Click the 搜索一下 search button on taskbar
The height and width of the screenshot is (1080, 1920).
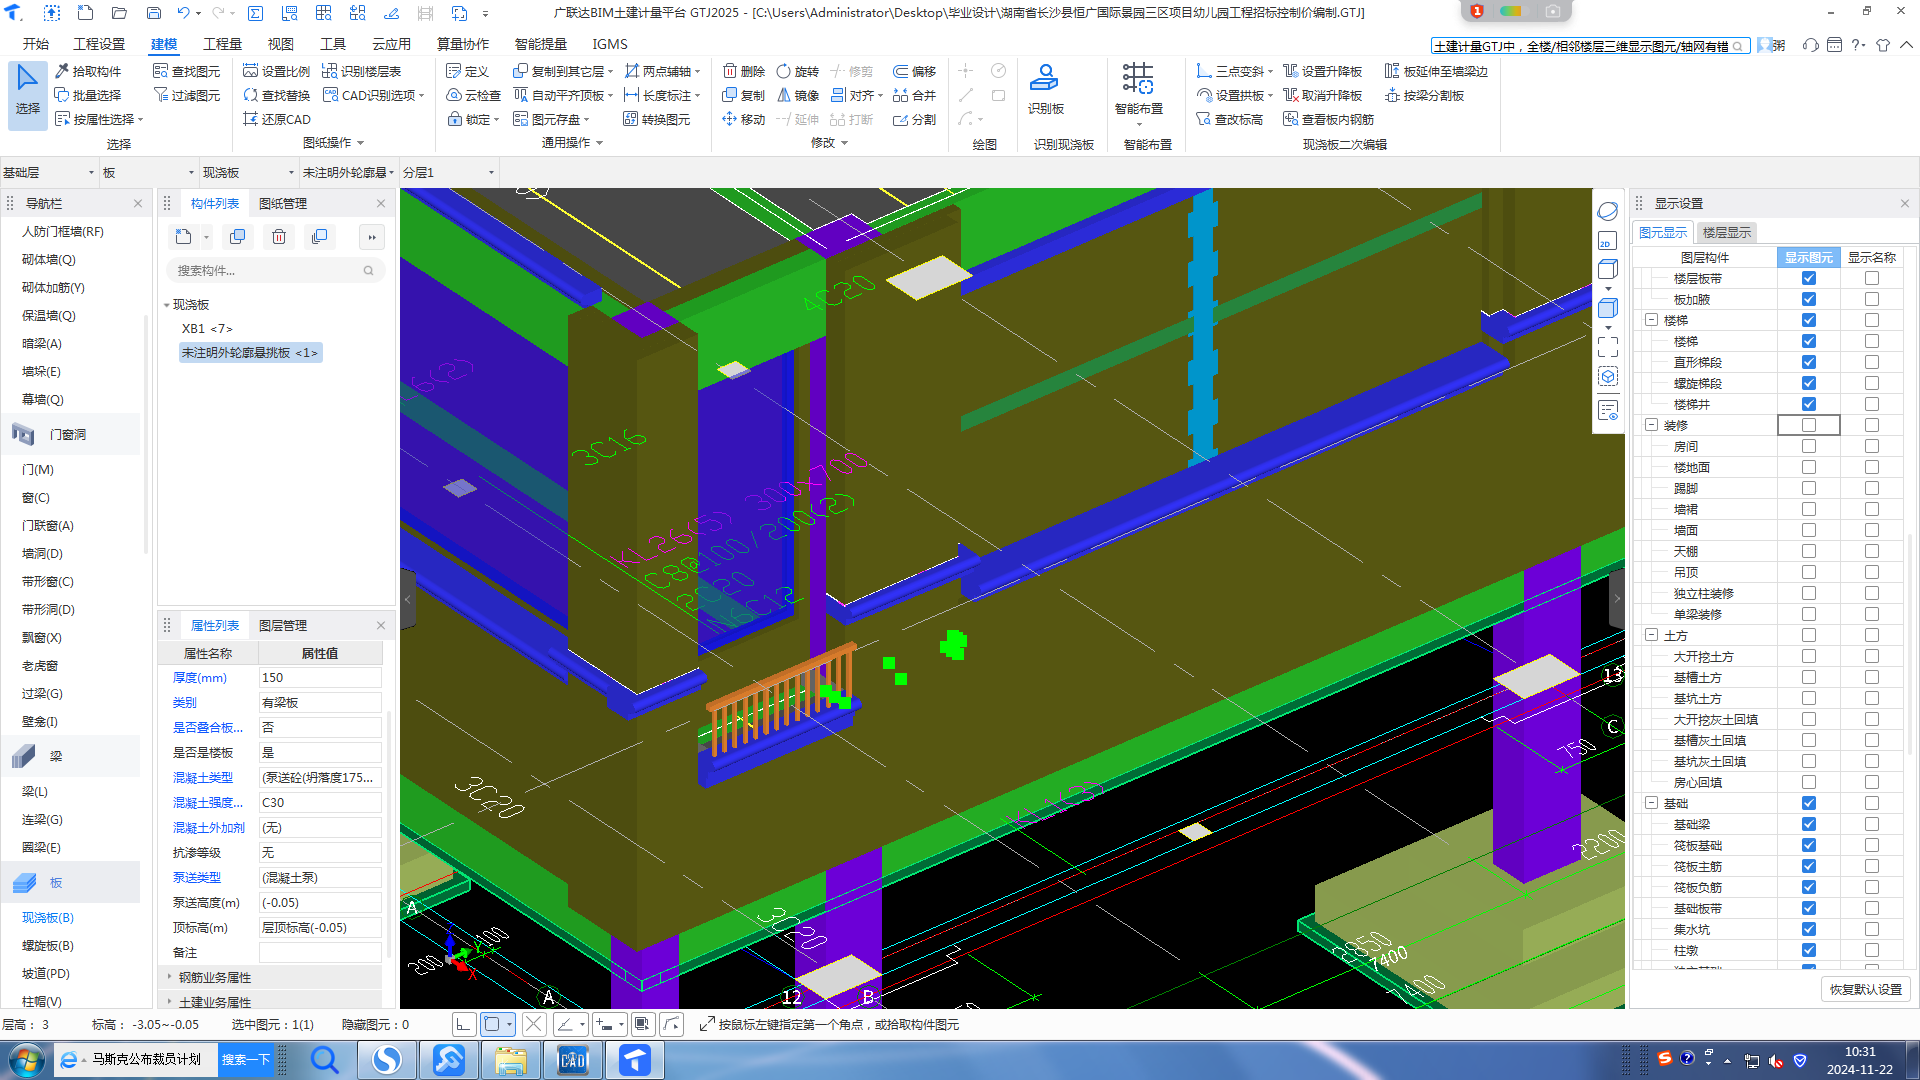tap(246, 1059)
